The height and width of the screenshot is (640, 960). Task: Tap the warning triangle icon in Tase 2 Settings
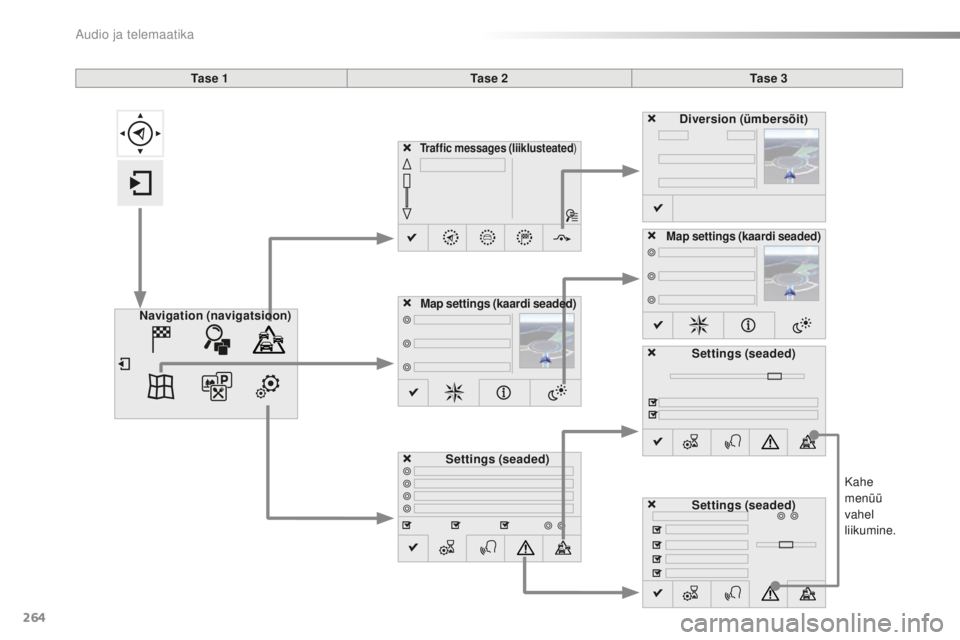click(x=525, y=548)
